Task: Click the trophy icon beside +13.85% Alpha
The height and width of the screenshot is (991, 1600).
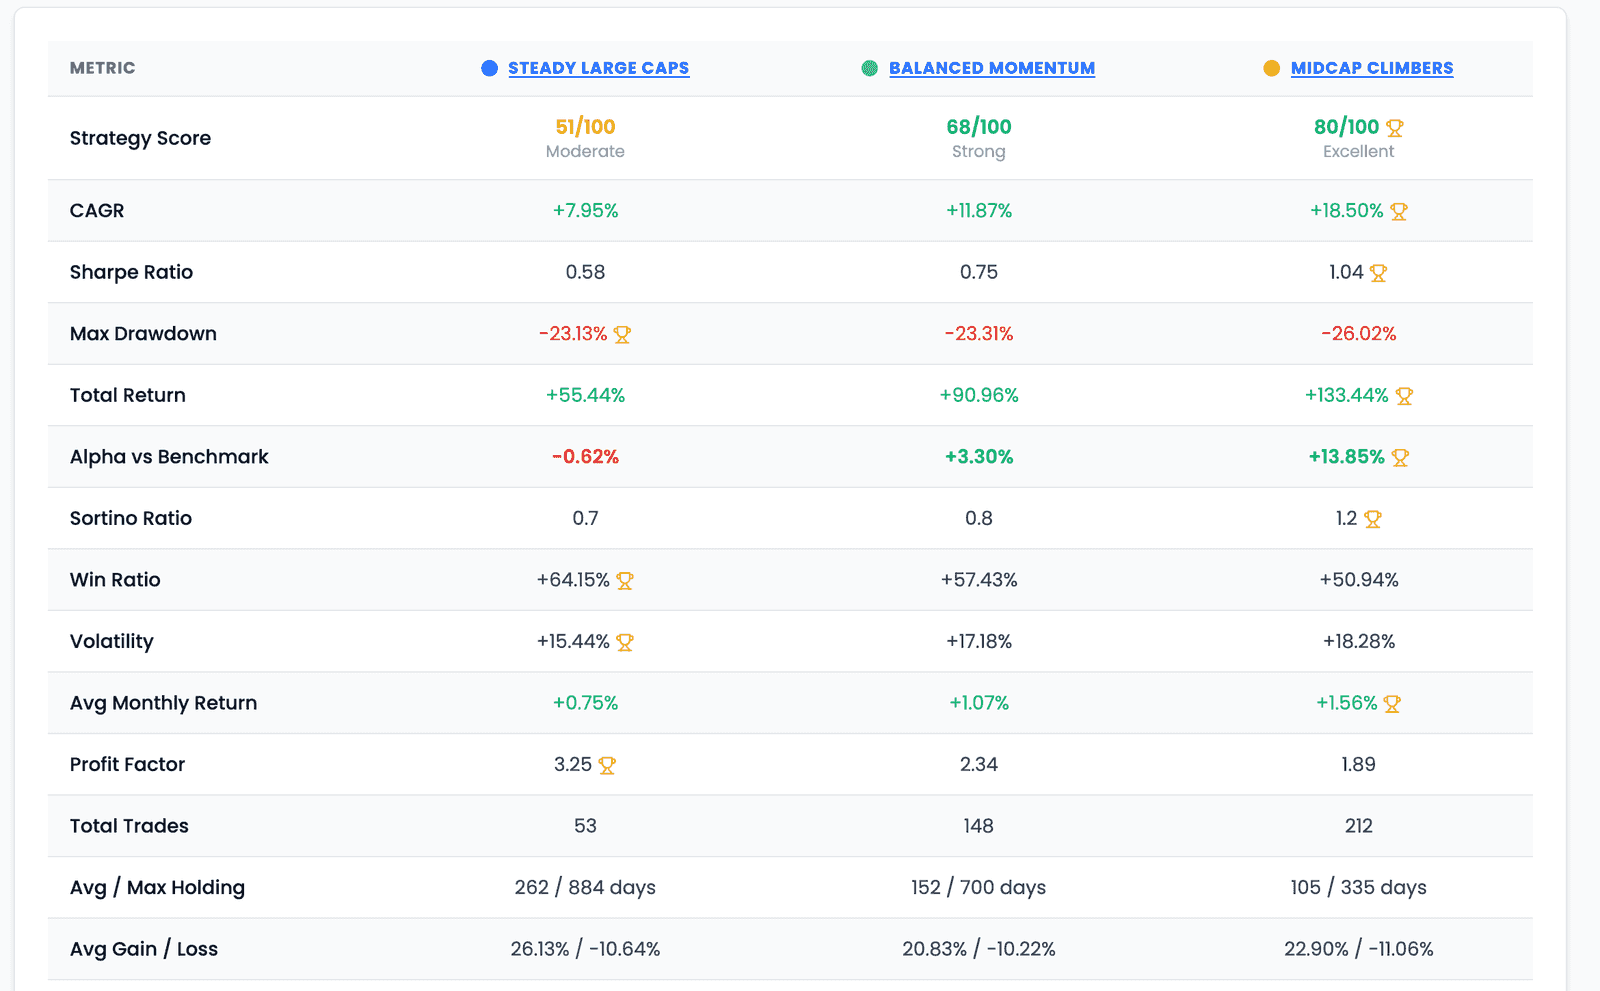Action: coord(1400,458)
